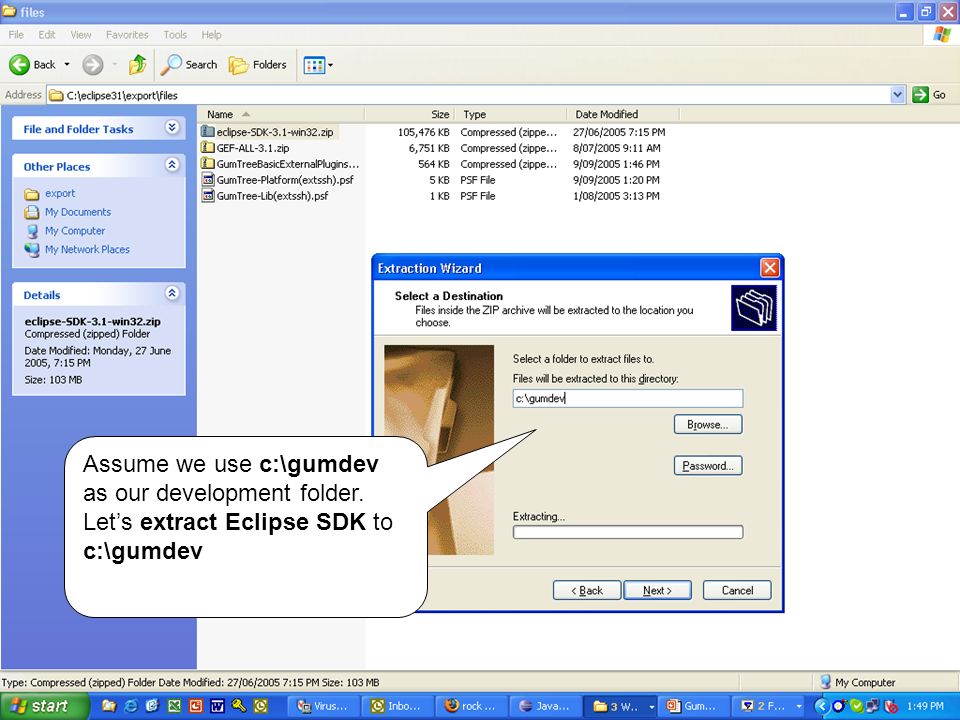The width and height of the screenshot is (960, 720).
Task: Open the Edit menu
Action: coord(47,35)
